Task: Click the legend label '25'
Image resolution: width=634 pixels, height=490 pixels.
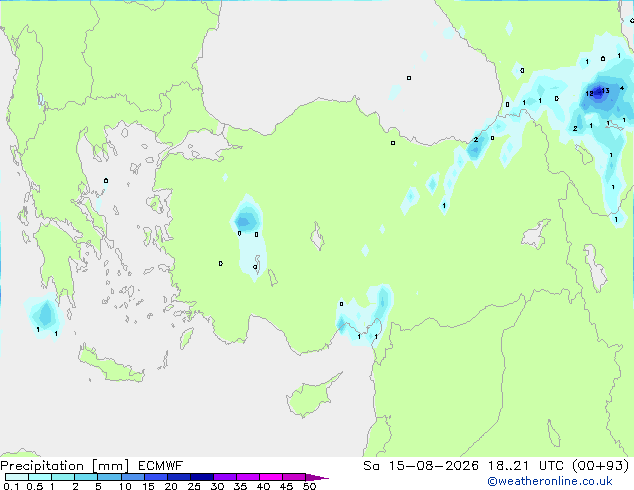Action: pos(194,486)
